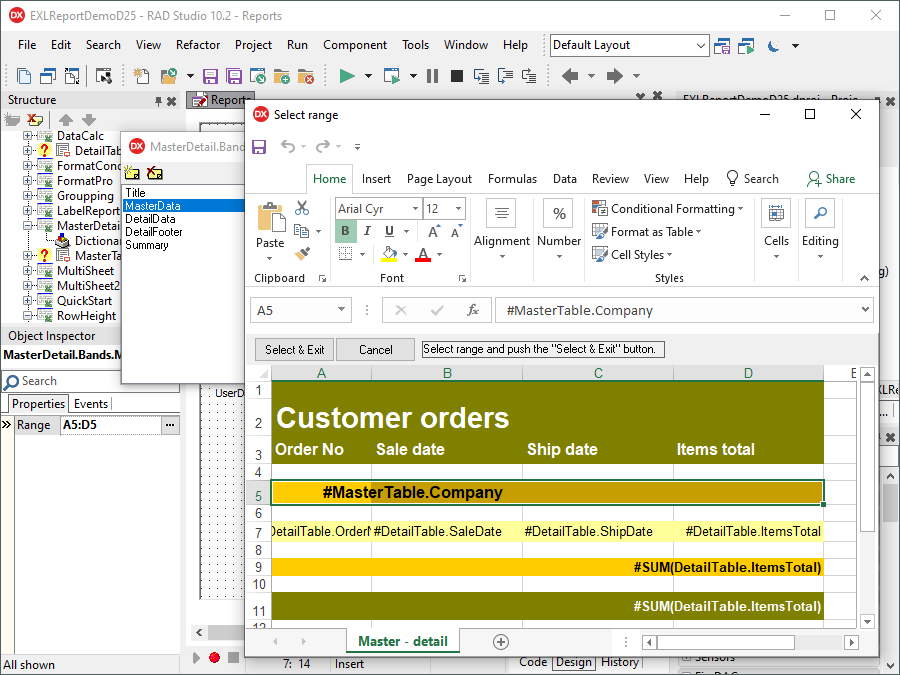
Task: Click the Cut scissors icon
Action: click(302, 208)
